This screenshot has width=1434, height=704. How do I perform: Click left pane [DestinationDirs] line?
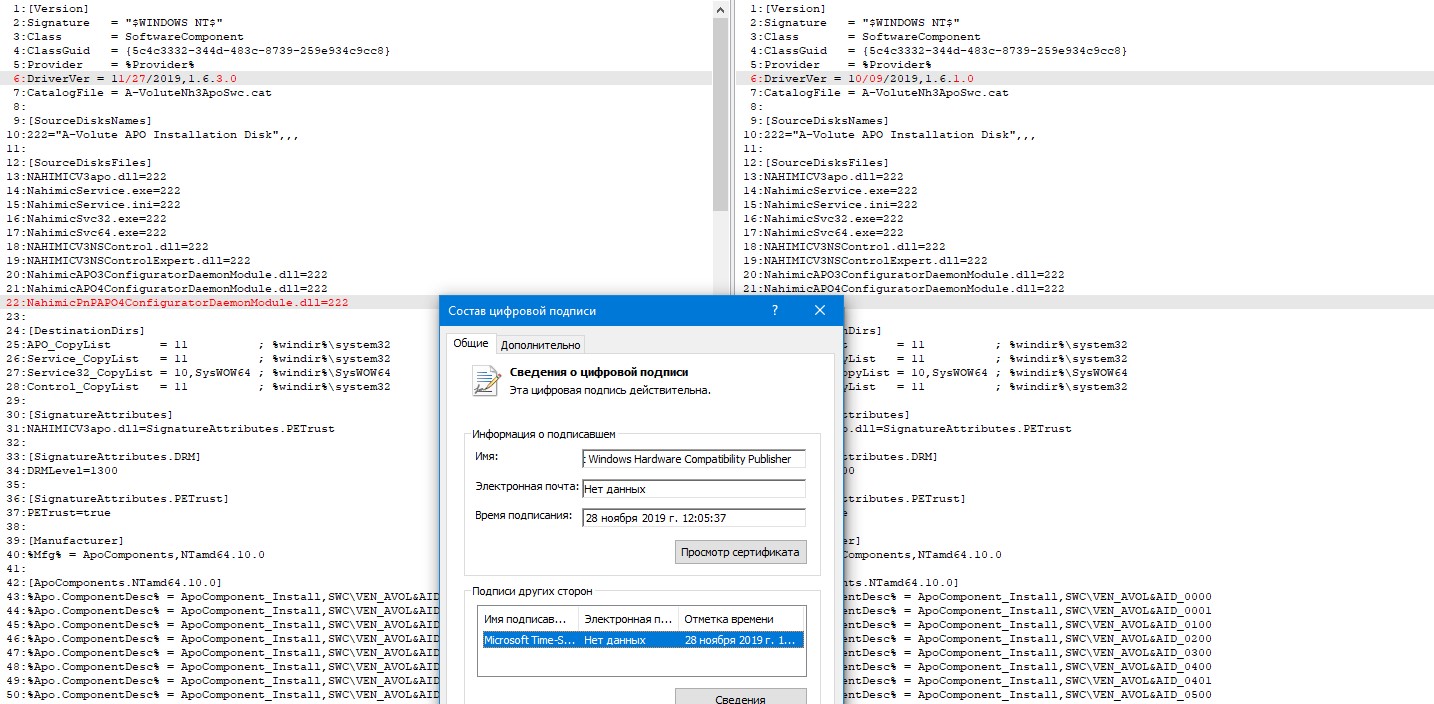pos(75,330)
